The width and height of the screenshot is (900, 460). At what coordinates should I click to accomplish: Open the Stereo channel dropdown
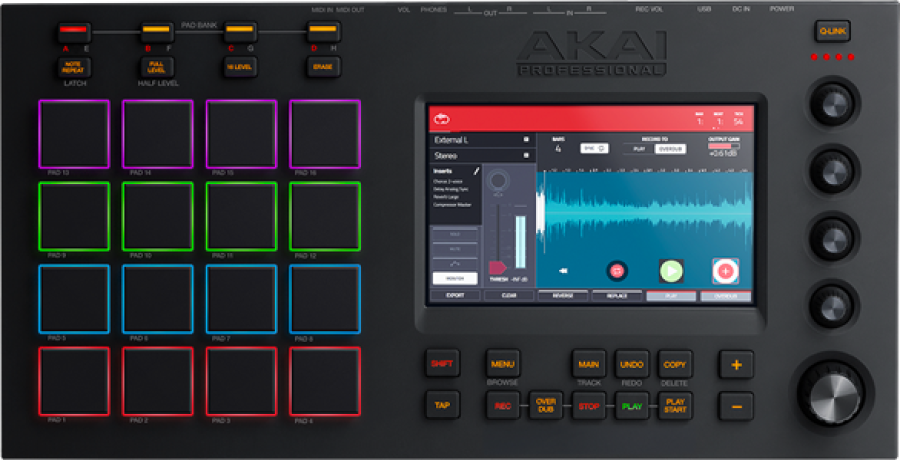(483, 155)
